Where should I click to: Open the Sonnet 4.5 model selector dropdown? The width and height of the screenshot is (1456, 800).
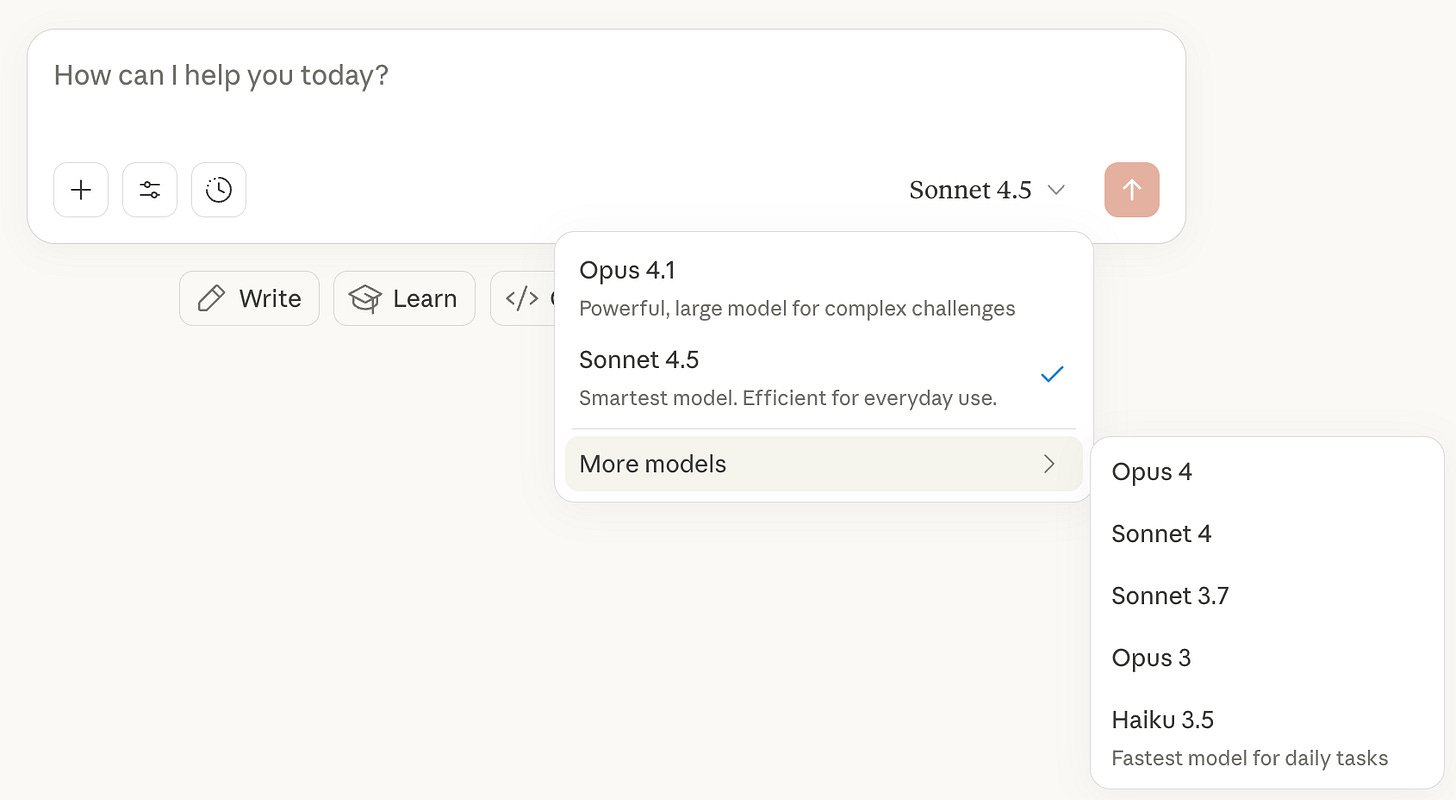click(x=986, y=190)
